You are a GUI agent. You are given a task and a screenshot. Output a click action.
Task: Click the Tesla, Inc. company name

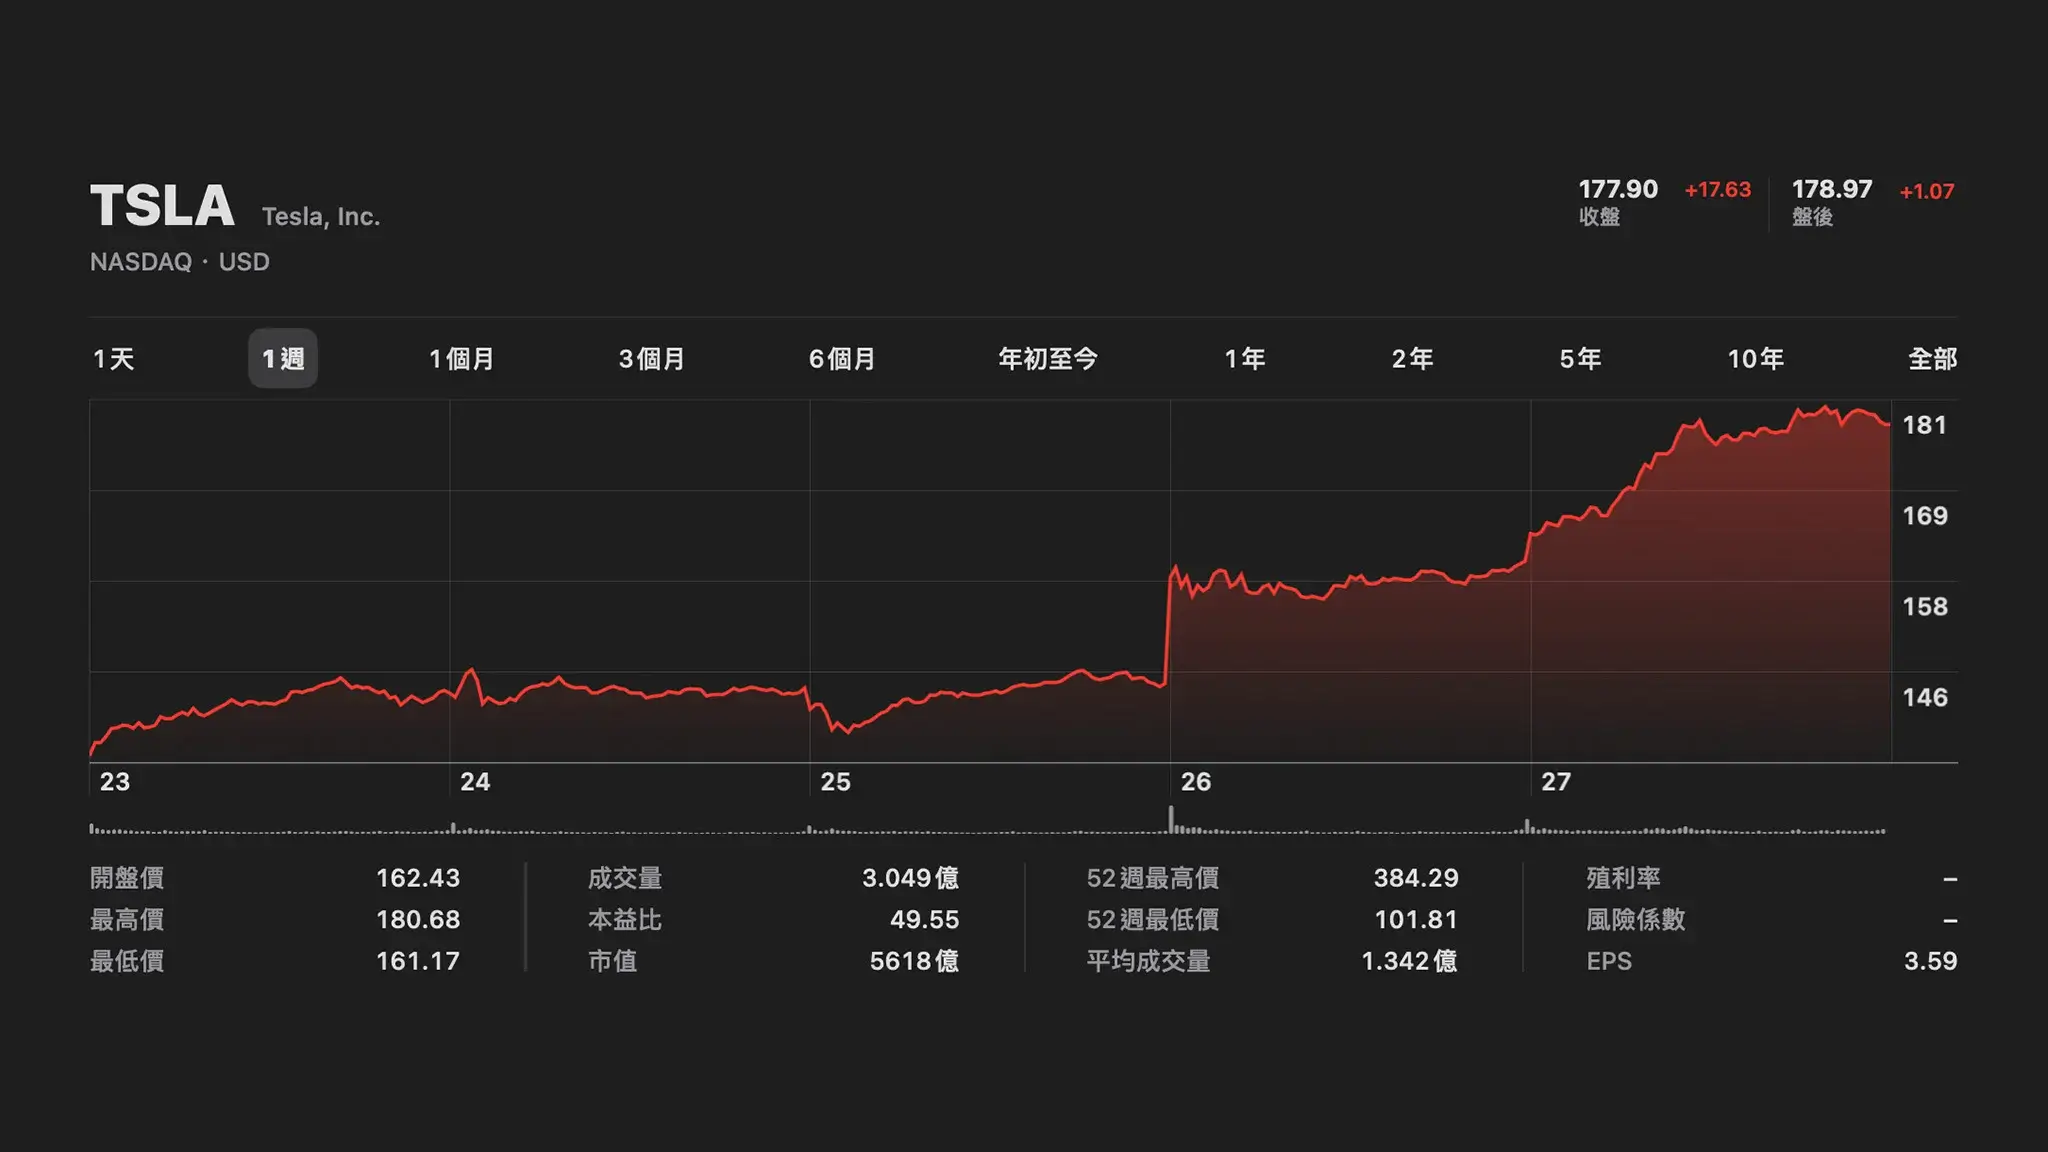click(321, 217)
